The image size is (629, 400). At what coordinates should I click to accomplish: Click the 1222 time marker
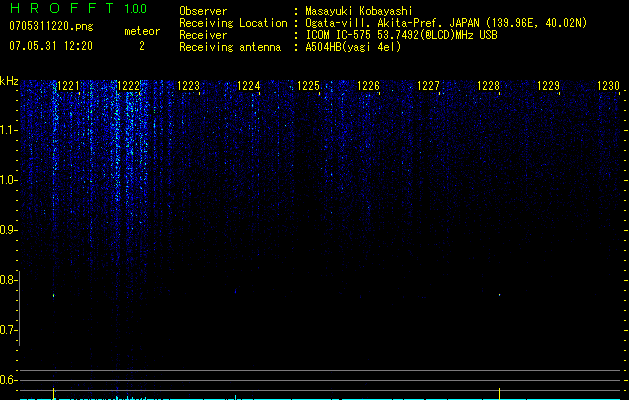click(128, 86)
